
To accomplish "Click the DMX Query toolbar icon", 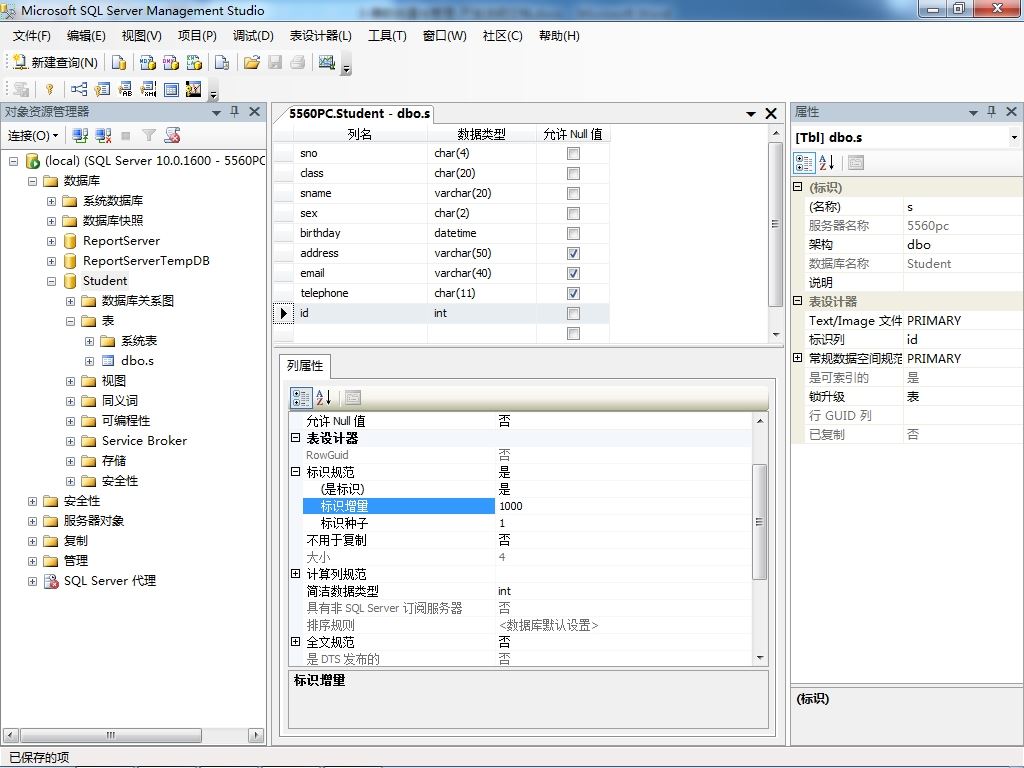I will click(x=171, y=63).
